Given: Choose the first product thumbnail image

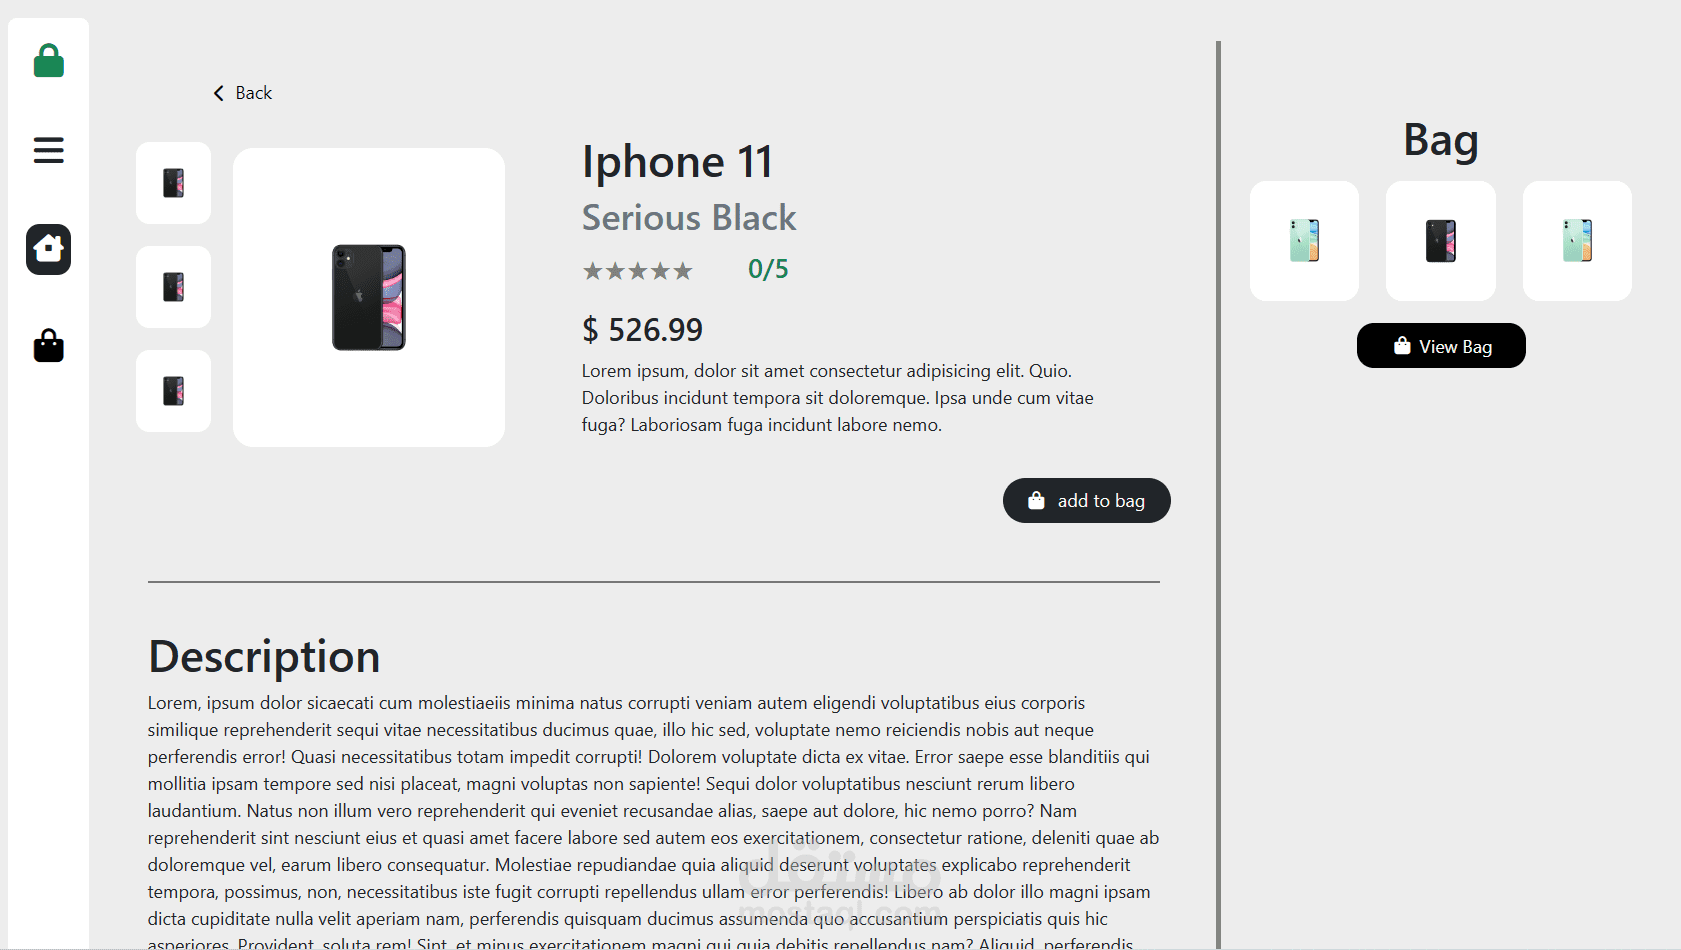Looking at the screenshot, I should (x=173, y=183).
